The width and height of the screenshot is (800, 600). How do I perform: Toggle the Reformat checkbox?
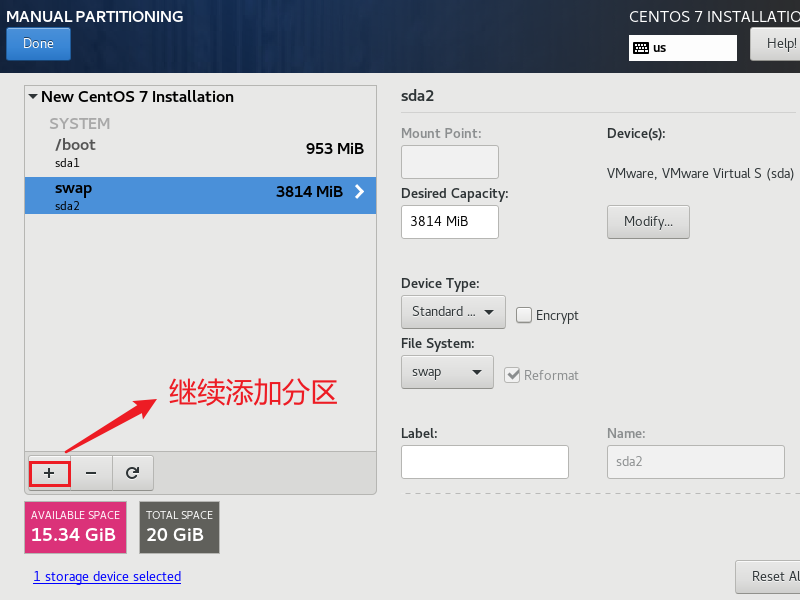pos(512,375)
